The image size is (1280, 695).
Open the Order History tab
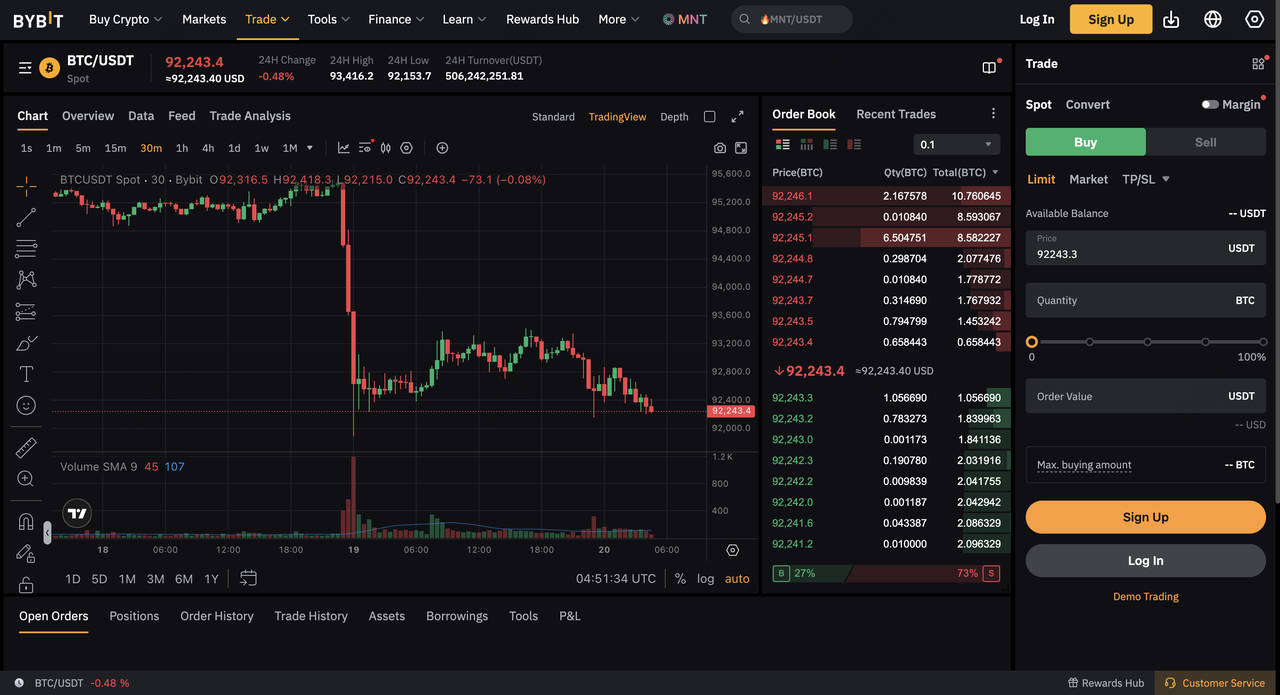(217, 616)
